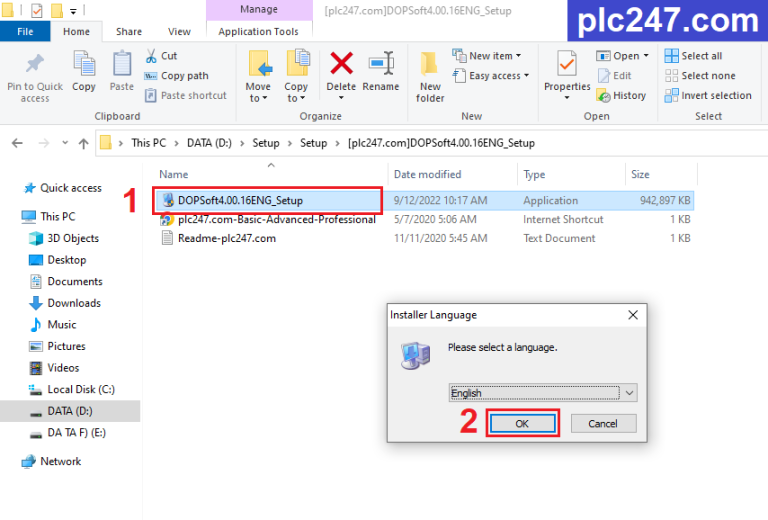This screenshot has height=520, width=768.
Task: Click the Copy ribbon icon
Action: pyautogui.click(x=84, y=64)
